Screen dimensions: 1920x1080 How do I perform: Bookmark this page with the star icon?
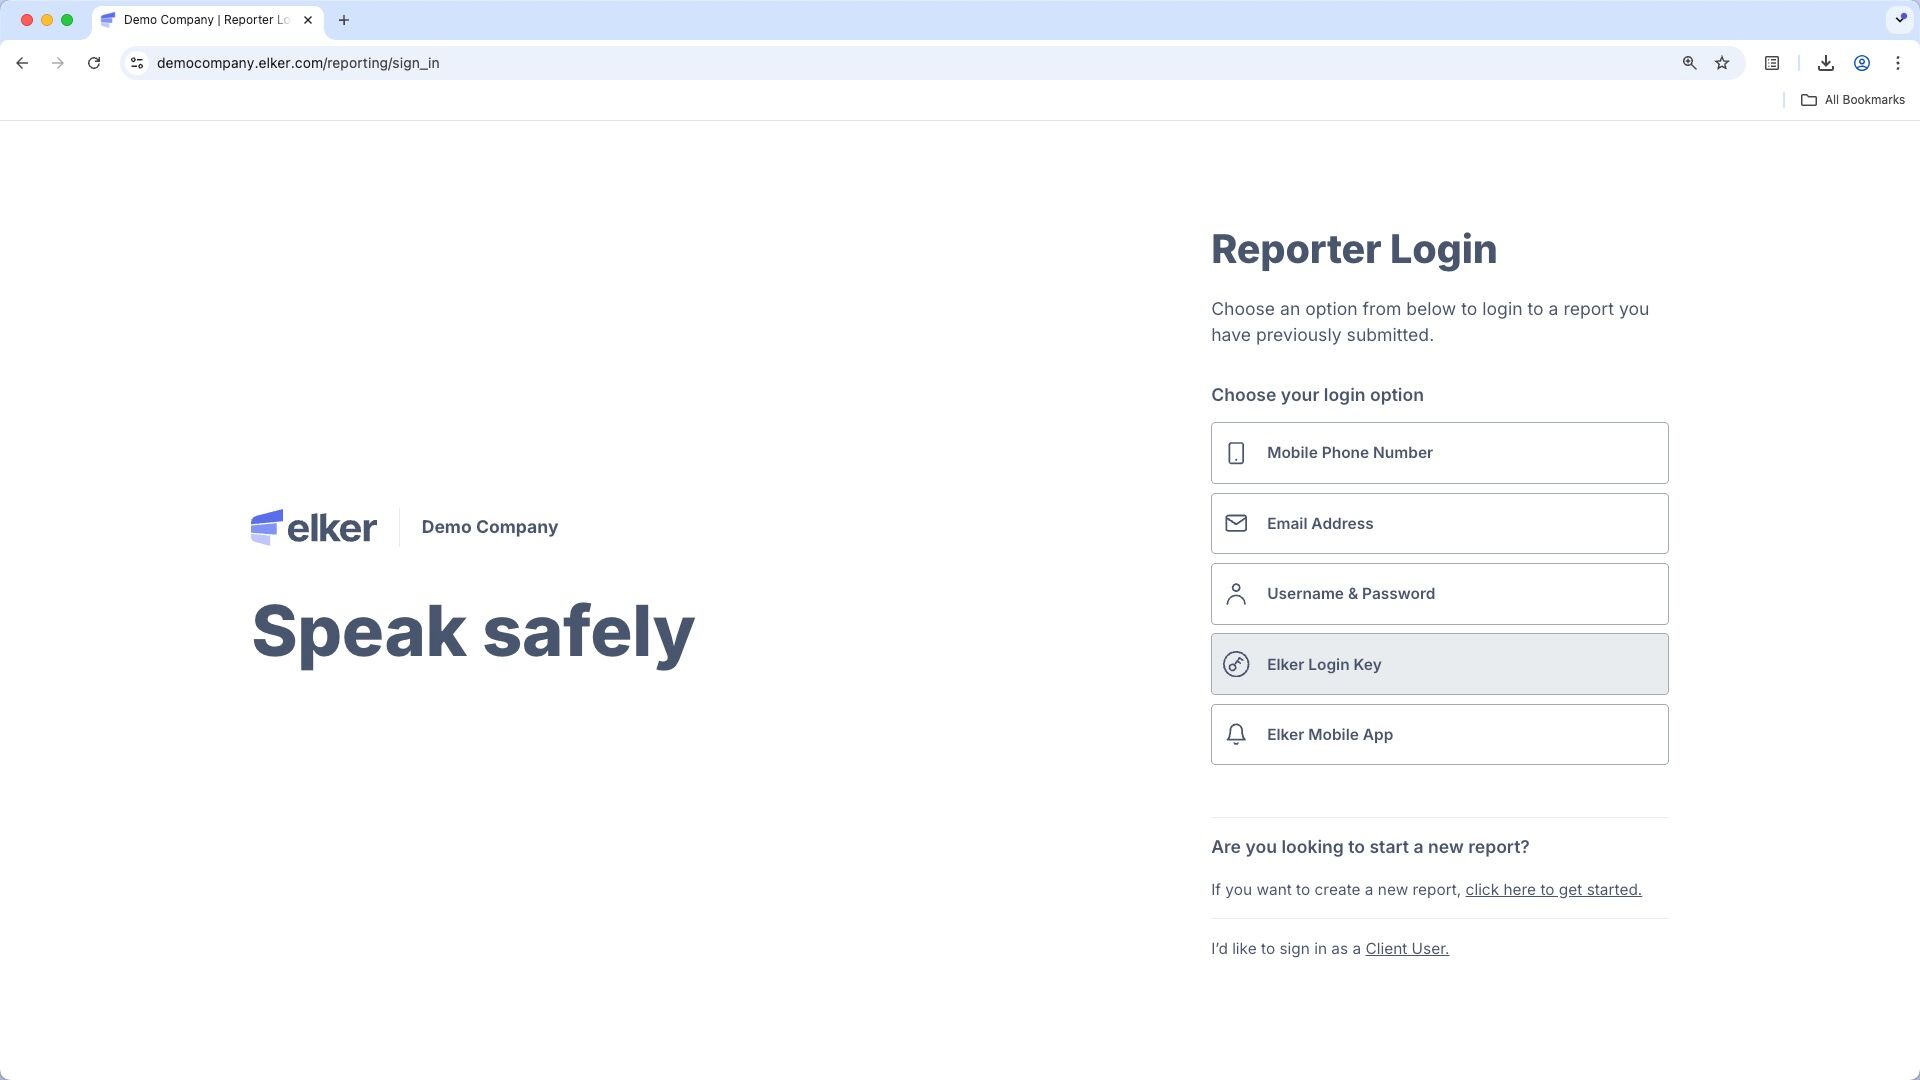pyautogui.click(x=1722, y=63)
